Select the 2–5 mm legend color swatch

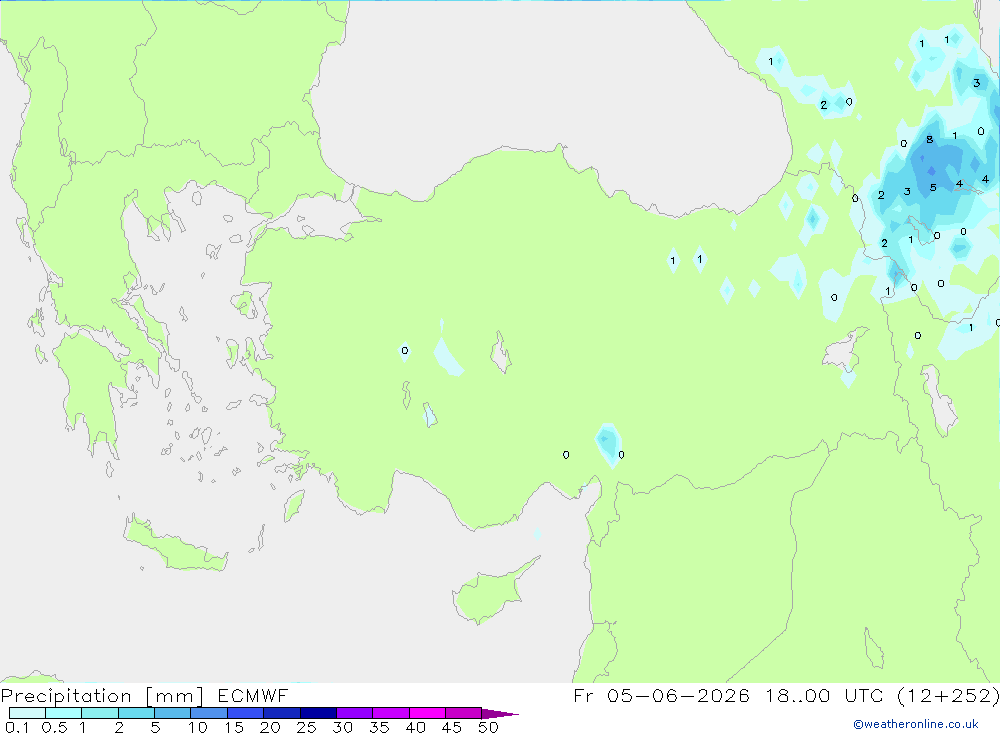(136, 713)
